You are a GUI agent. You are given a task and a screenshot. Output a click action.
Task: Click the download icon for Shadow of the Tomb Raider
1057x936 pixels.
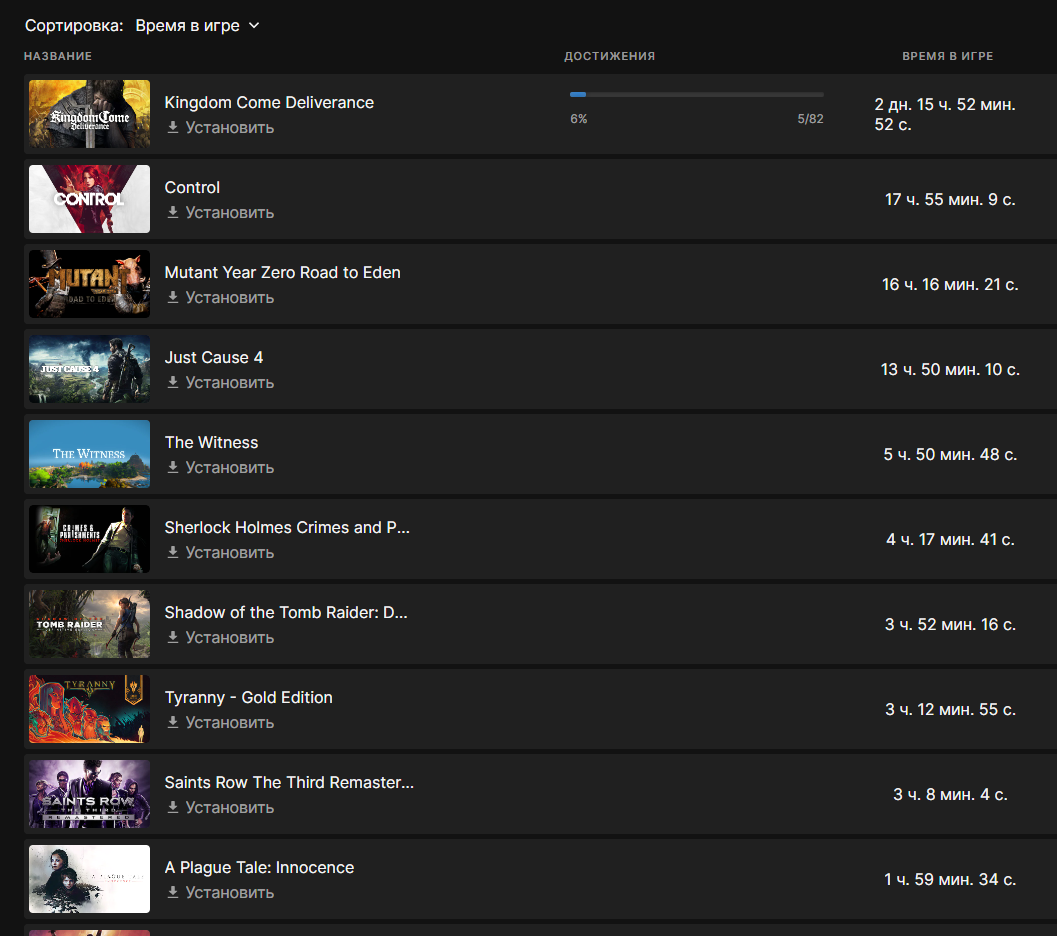tap(173, 637)
